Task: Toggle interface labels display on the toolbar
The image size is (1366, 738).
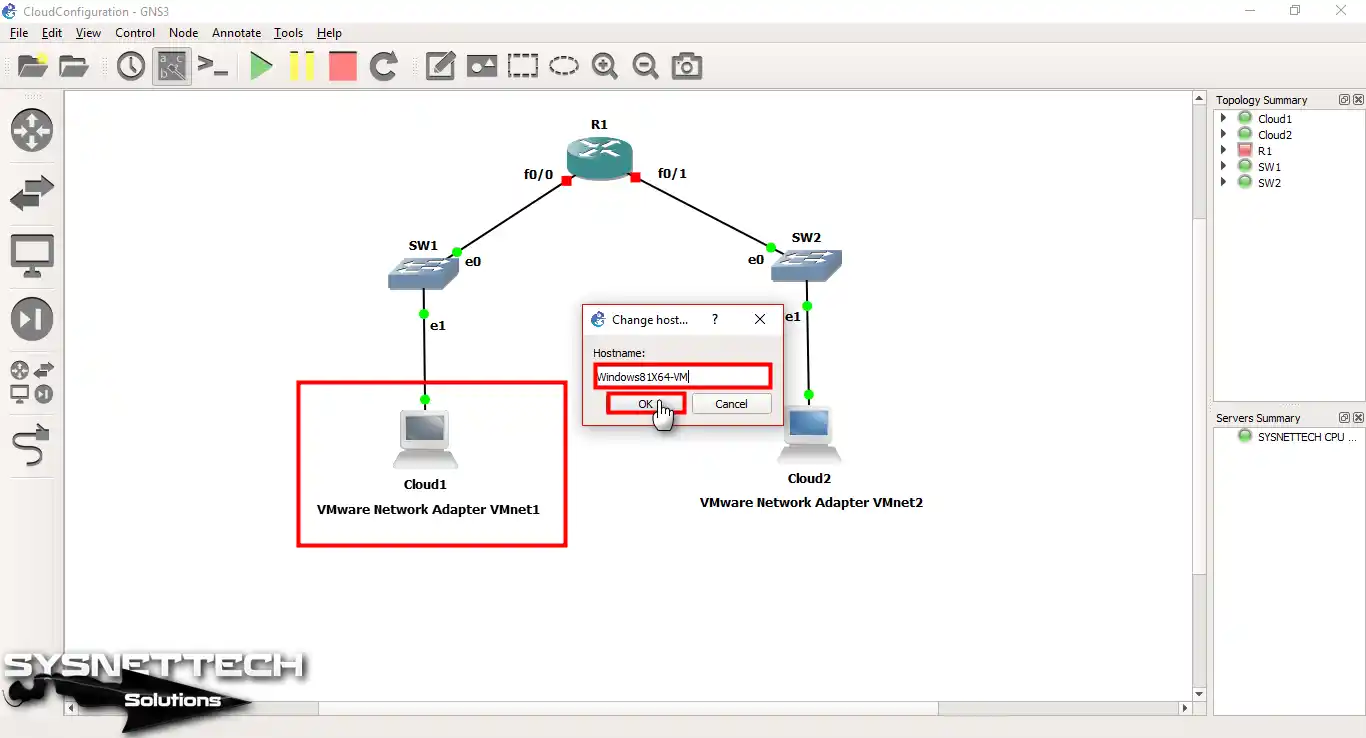Action: coord(171,66)
